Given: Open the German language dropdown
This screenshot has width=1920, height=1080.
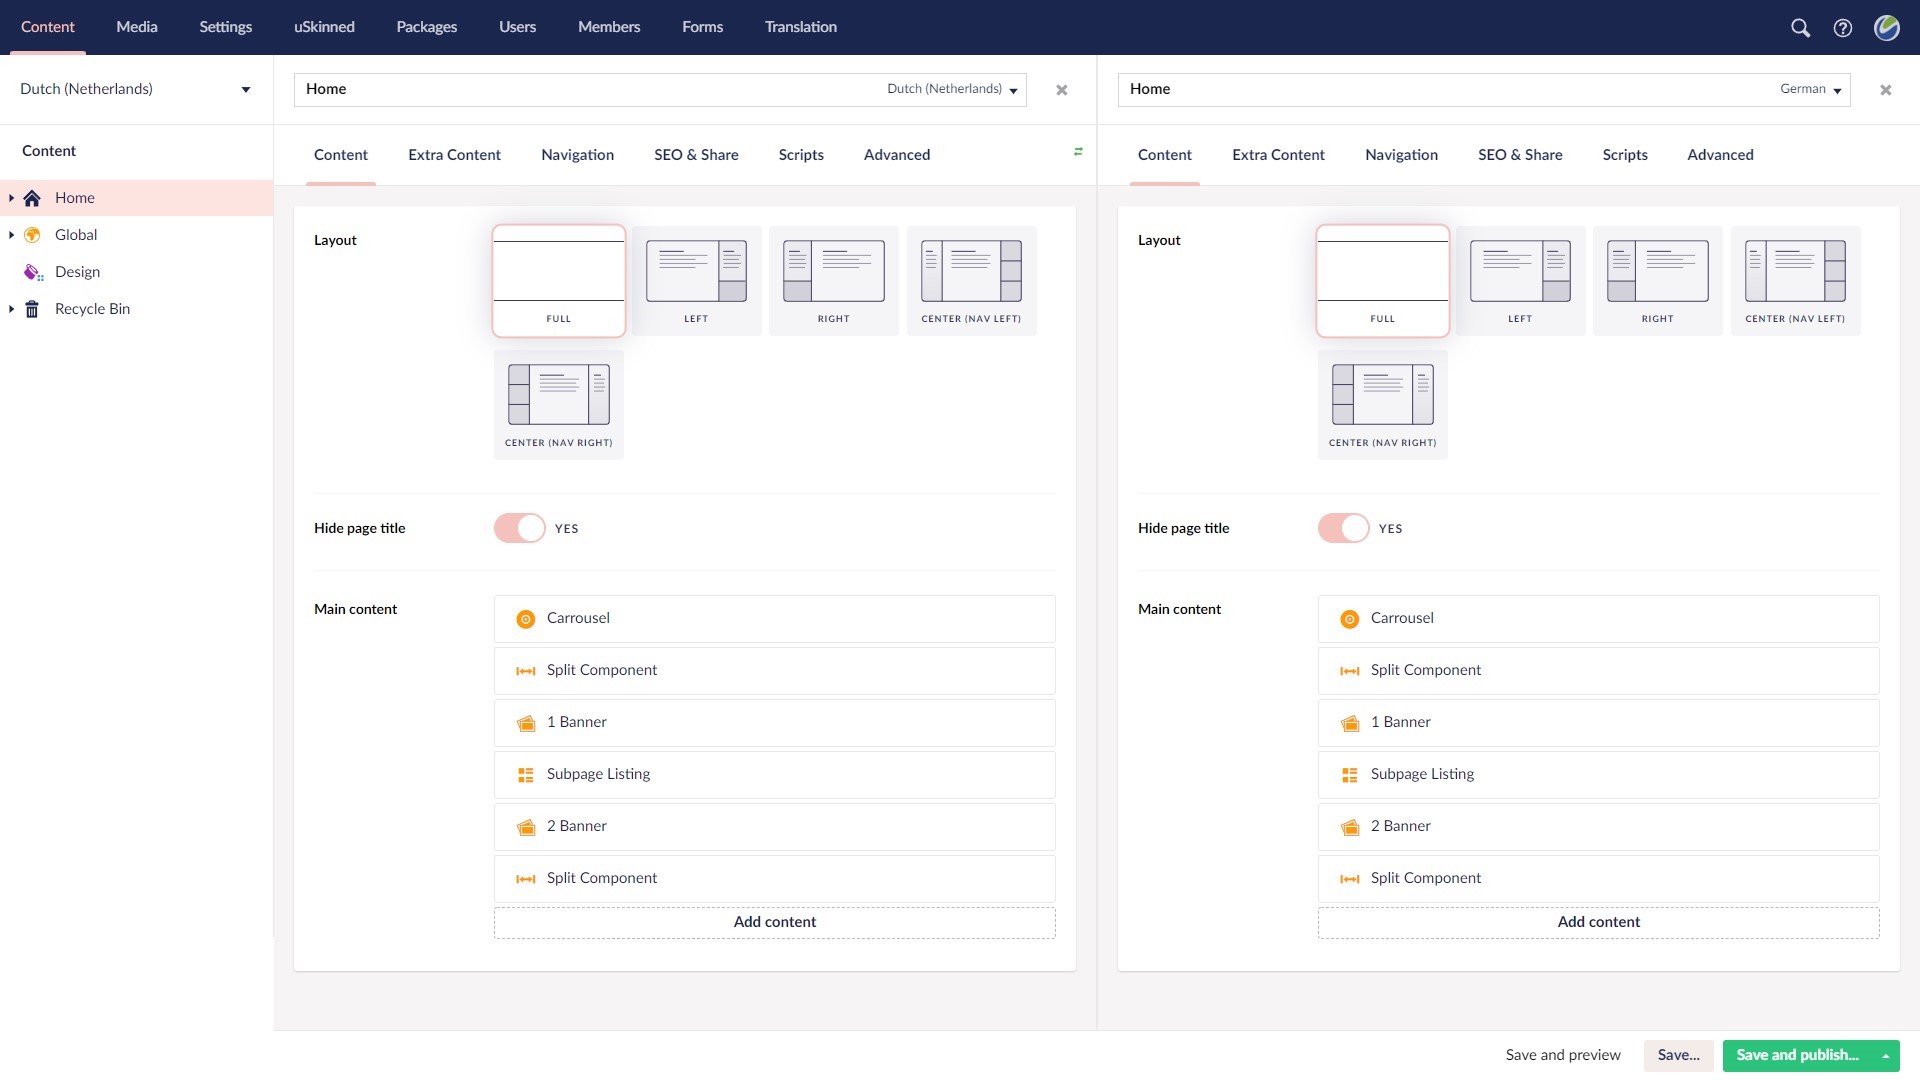Looking at the screenshot, I should (x=1808, y=89).
